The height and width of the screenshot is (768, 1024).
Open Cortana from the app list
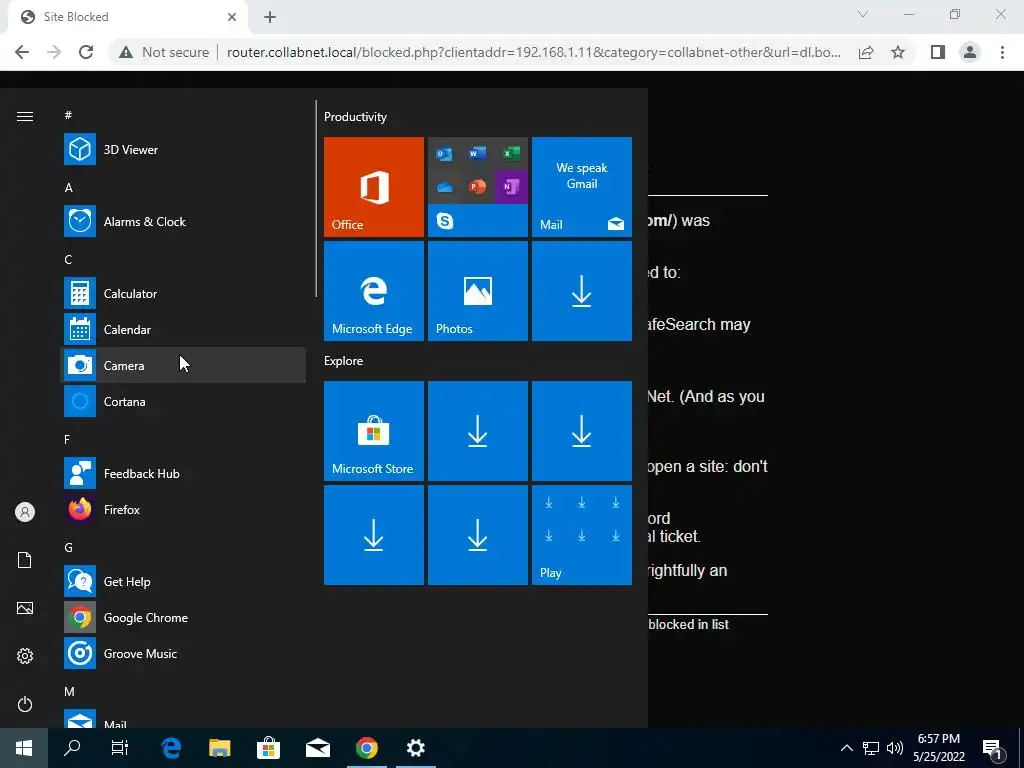[x=183, y=401]
